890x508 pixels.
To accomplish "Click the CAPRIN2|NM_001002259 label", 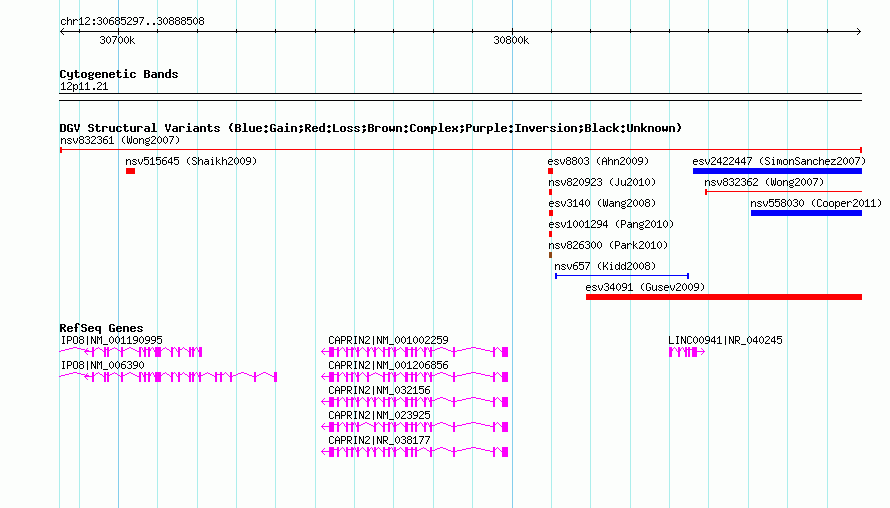I will (388, 340).
